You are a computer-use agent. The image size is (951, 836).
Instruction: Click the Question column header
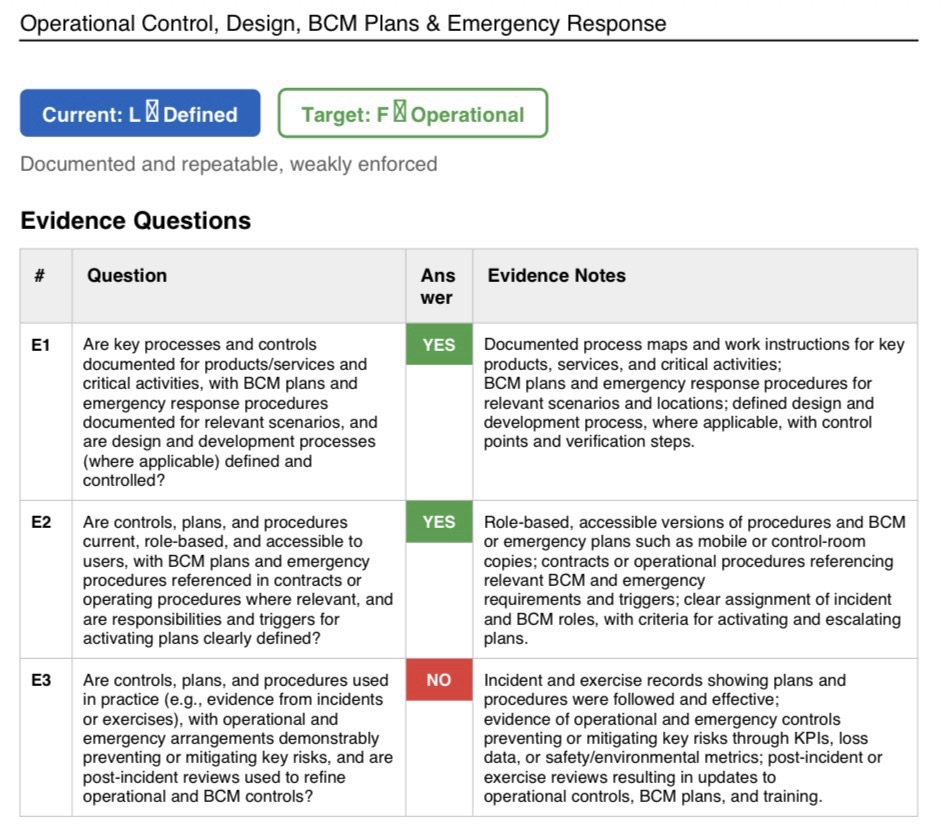point(127,276)
